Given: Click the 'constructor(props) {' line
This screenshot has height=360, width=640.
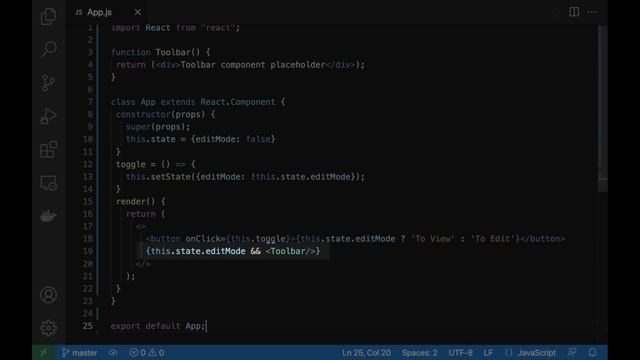Looking at the screenshot, I should point(165,114).
